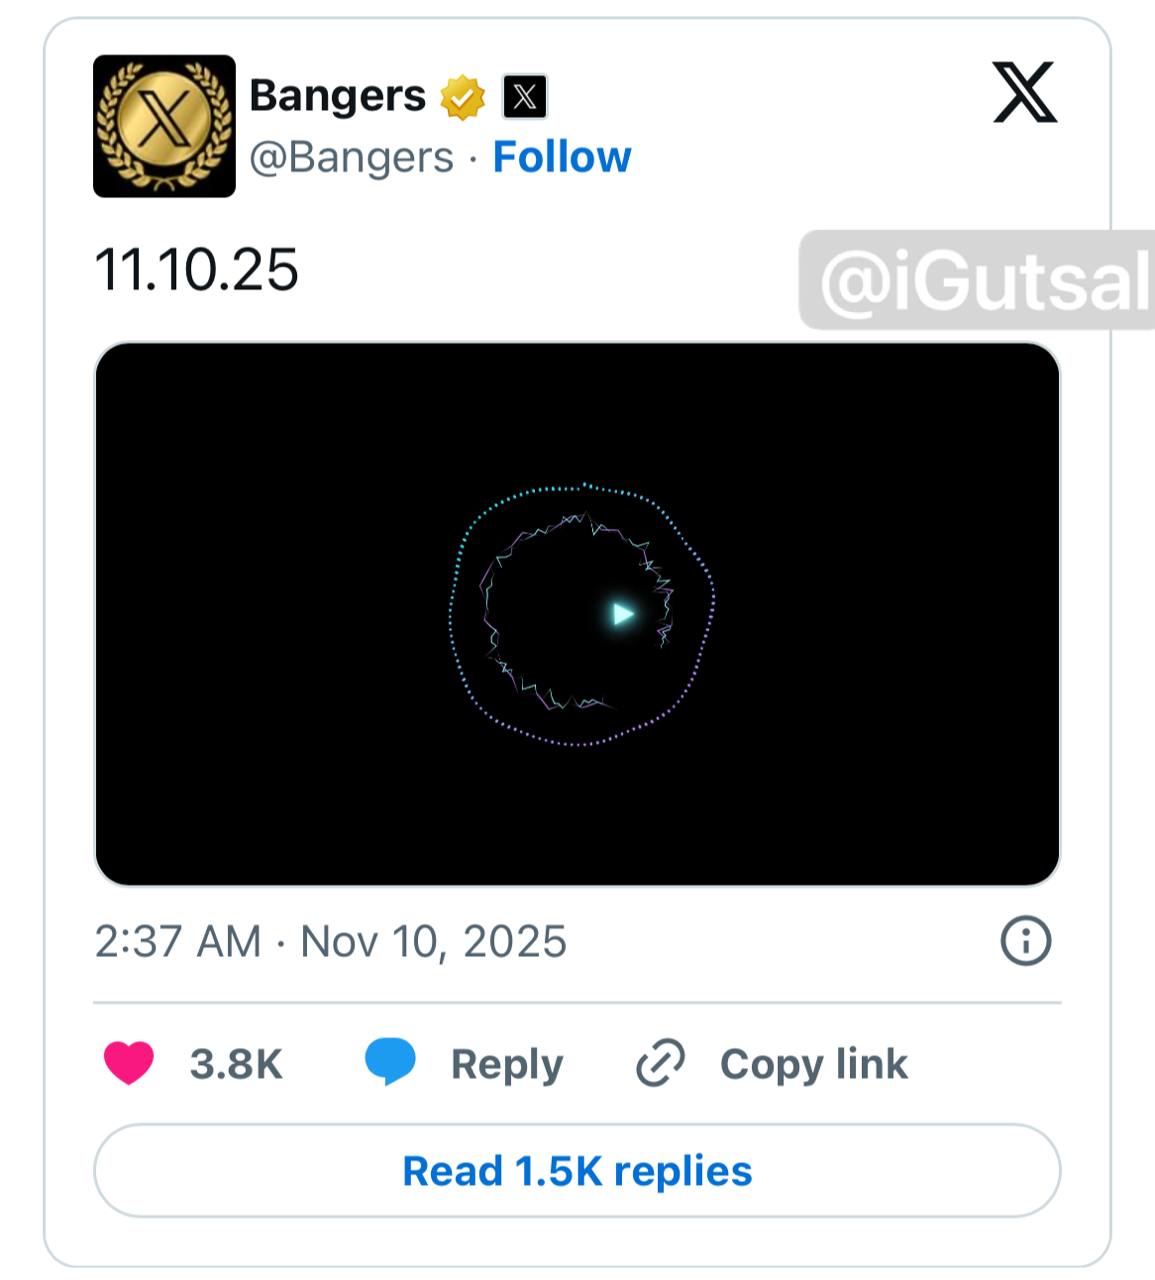Follow the Bangers account
Screen dimensions: 1155x1280
[x=563, y=157]
